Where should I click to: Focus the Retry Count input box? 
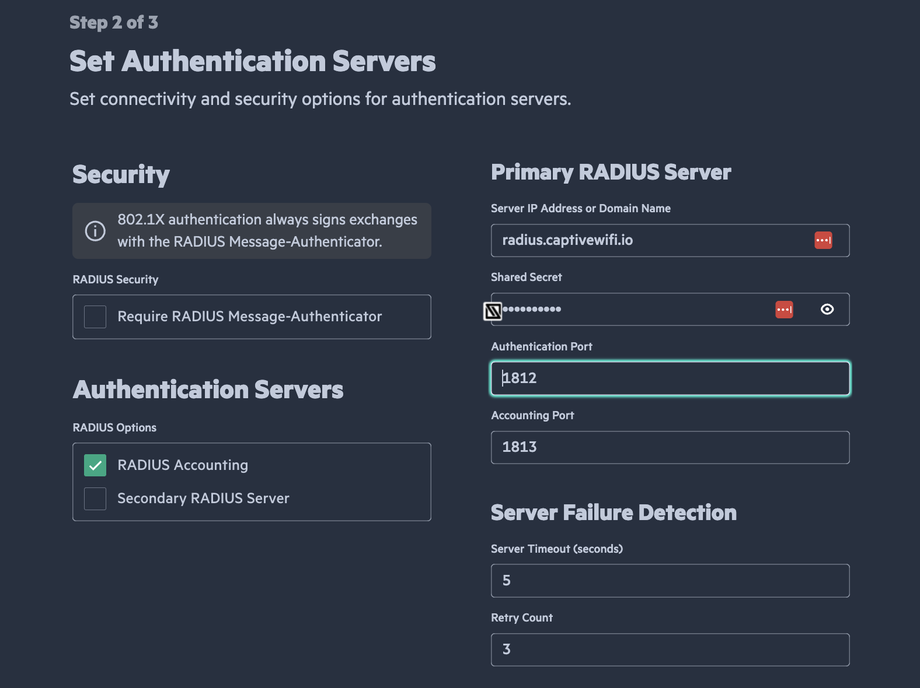pos(670,649)
